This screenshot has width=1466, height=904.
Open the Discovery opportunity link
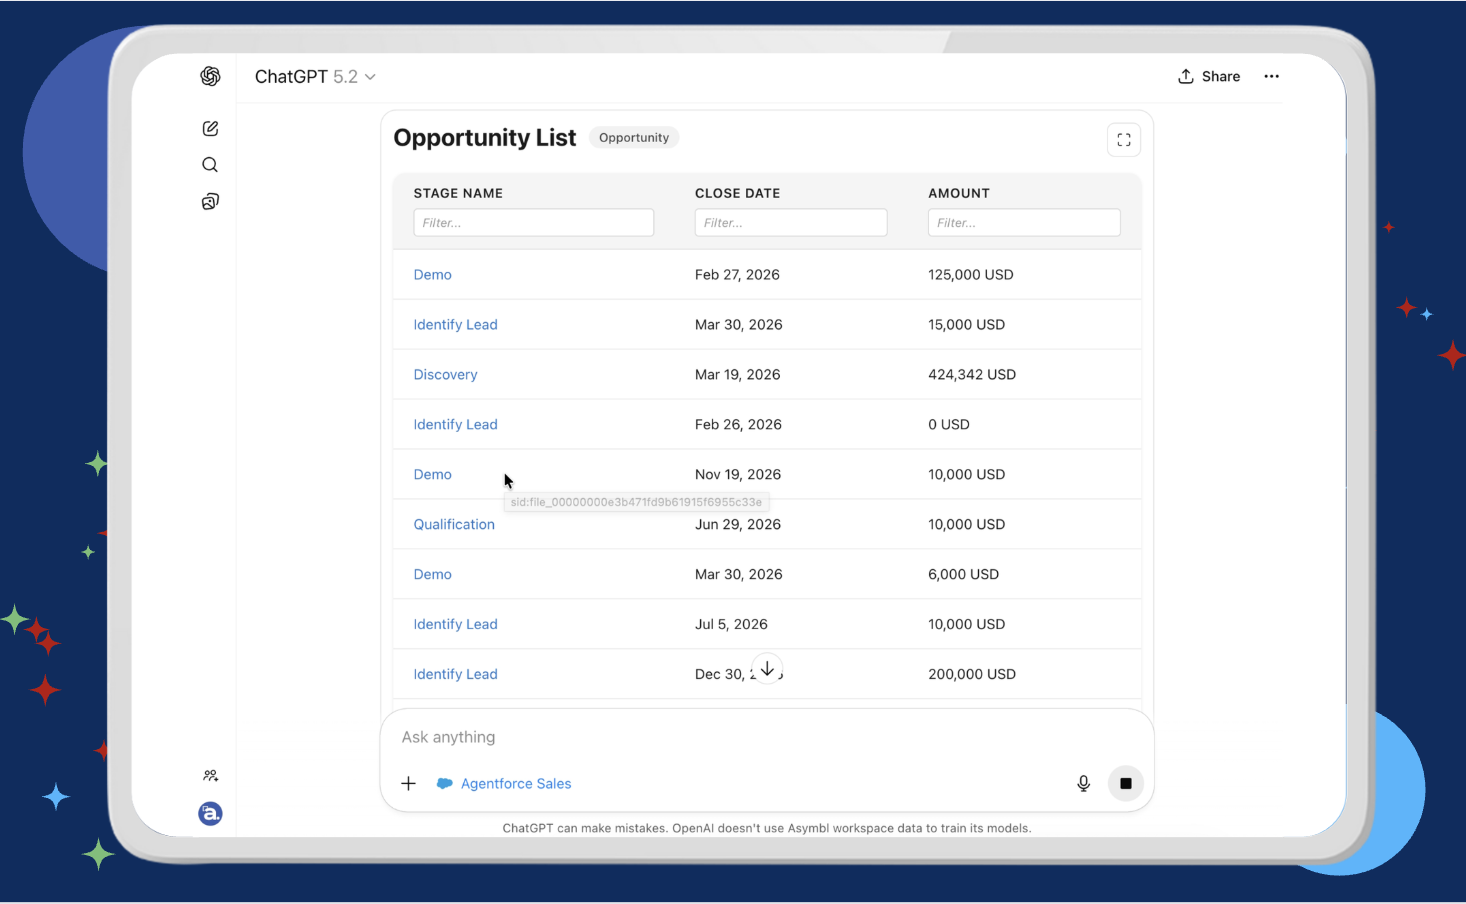[446, 374]
